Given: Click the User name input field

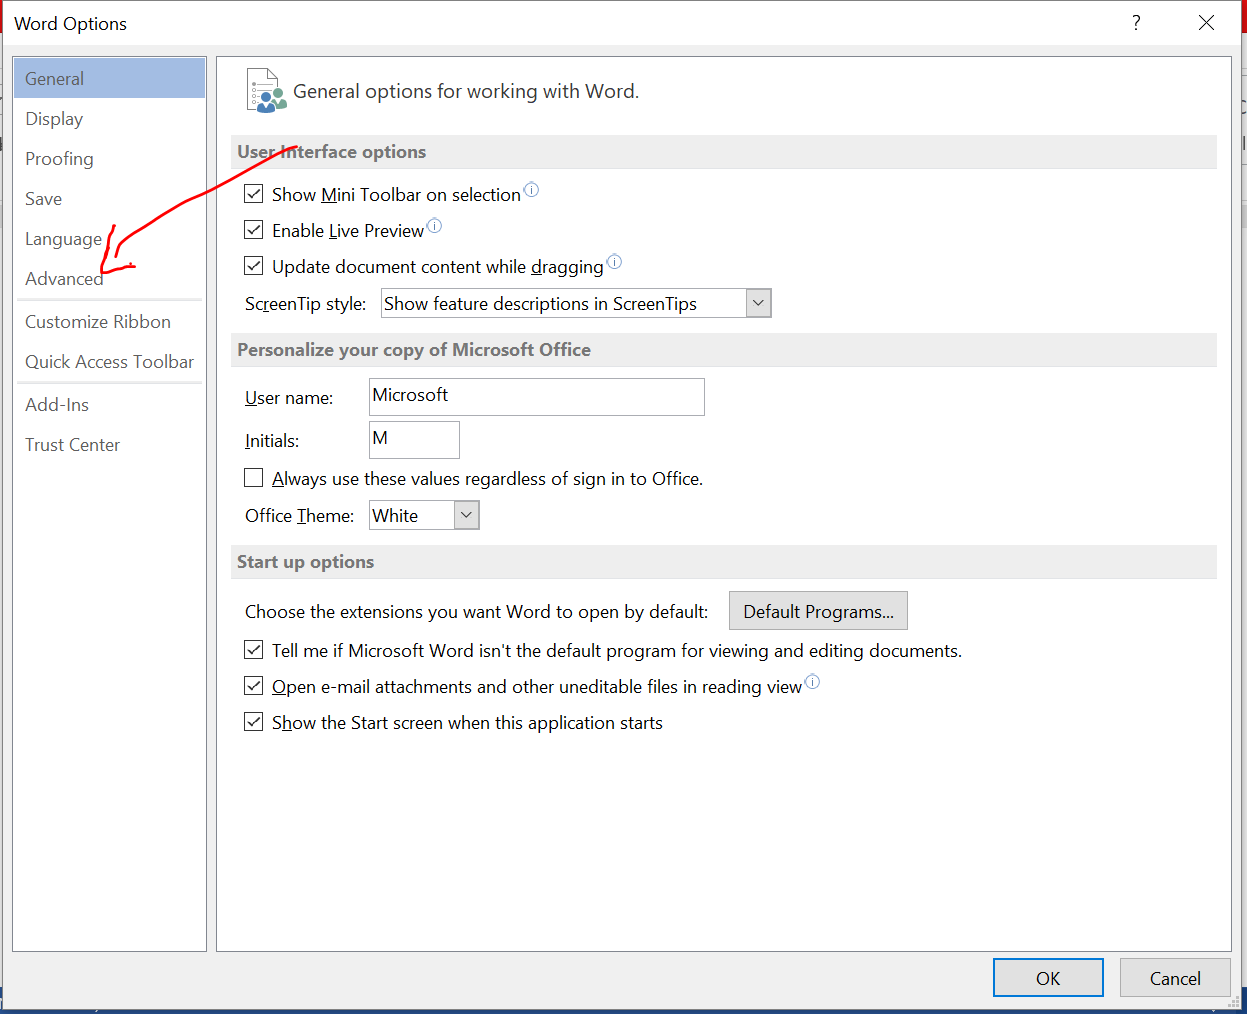Looking at the screenshot, I should tap(537, 397).
